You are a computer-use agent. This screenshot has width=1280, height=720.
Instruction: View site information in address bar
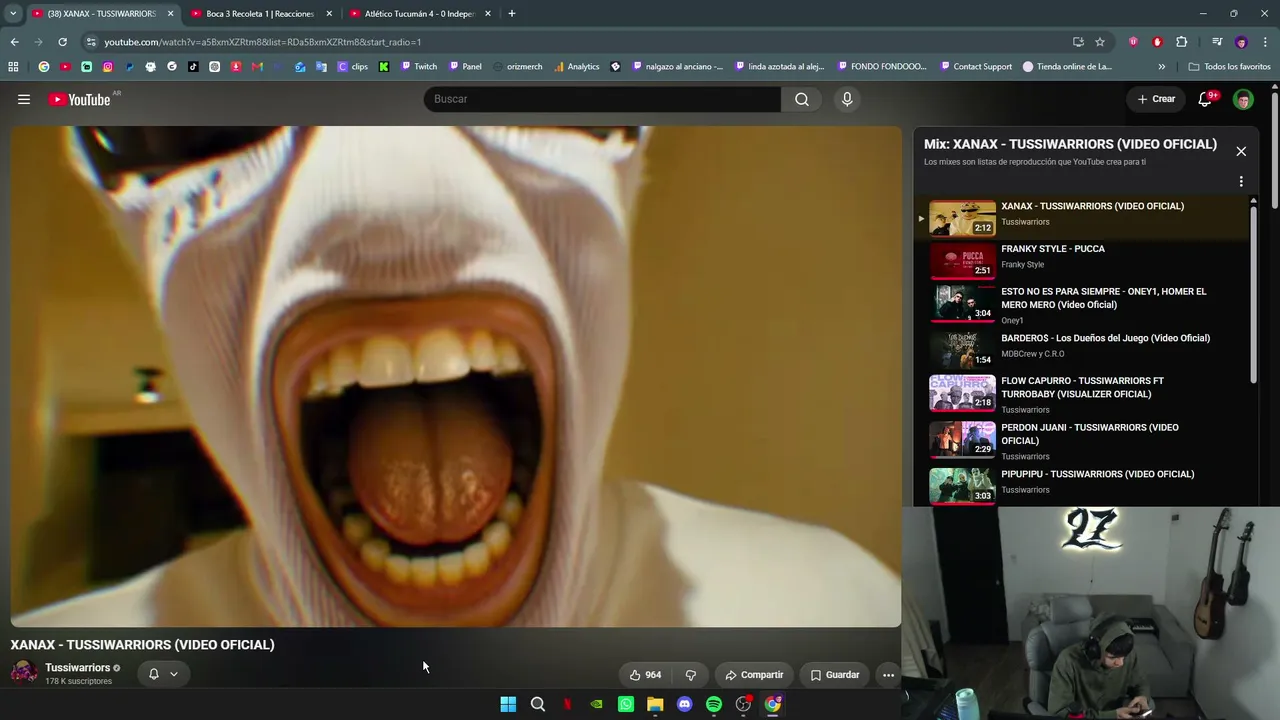click(91, 42)
